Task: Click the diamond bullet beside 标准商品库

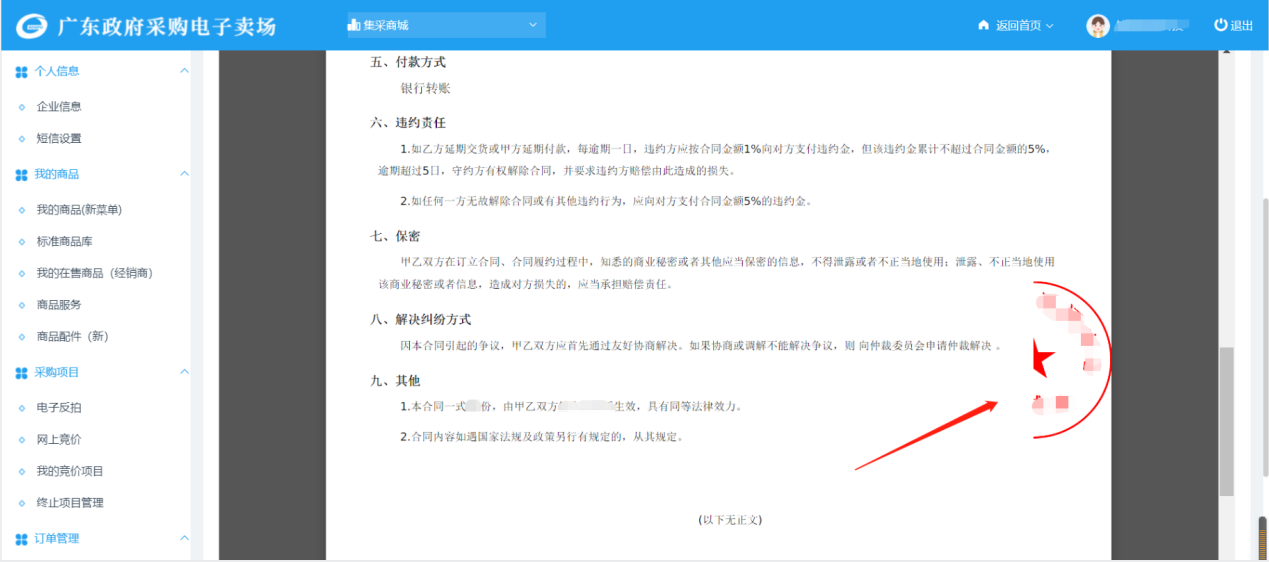Action: [x=23, y=242]
